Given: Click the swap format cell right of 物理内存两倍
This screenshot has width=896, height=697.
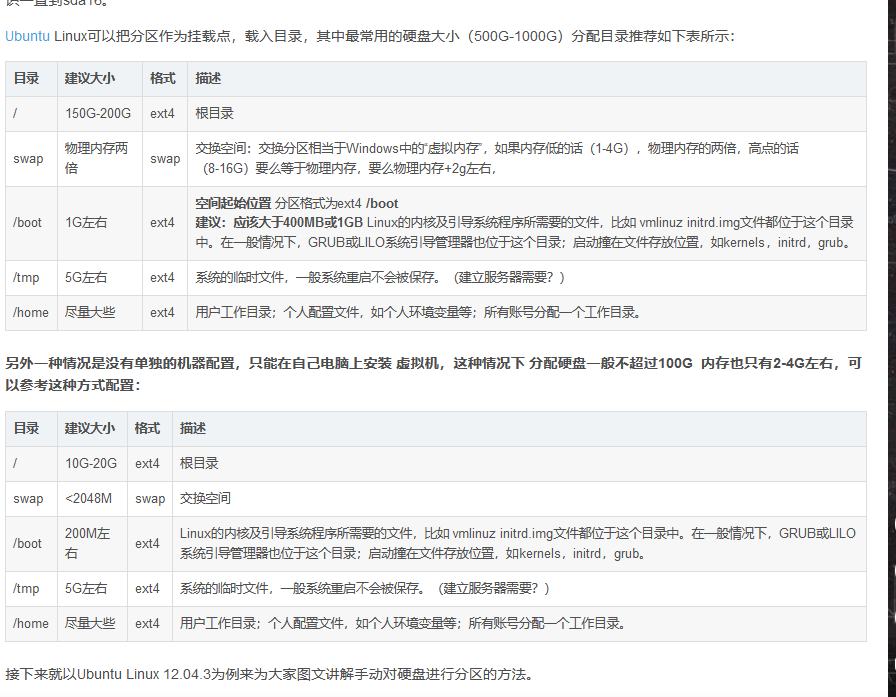Looking at the screenshot, I should [x=165, y=159].
